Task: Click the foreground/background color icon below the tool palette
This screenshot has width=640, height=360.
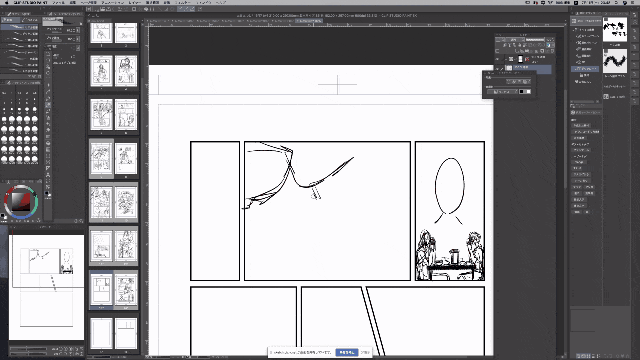Action: tap(48, 193)
